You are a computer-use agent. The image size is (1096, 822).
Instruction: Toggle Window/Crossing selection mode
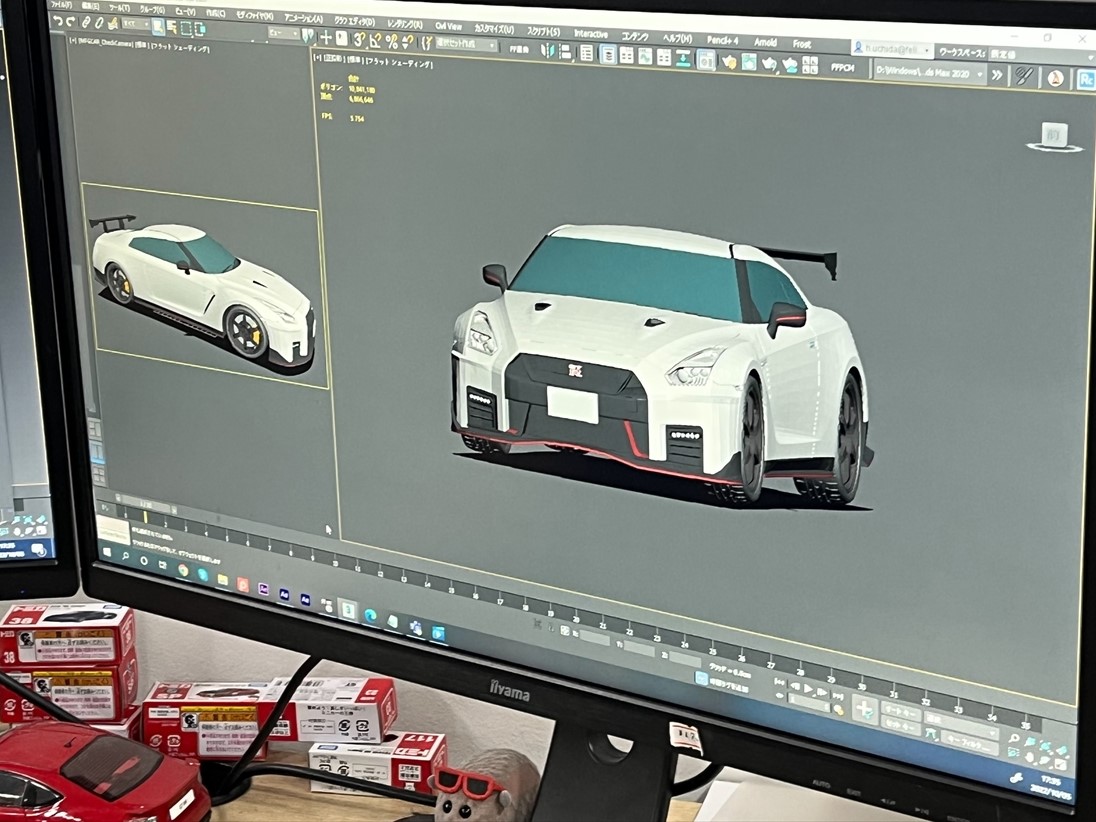click(x=200, y=29)
